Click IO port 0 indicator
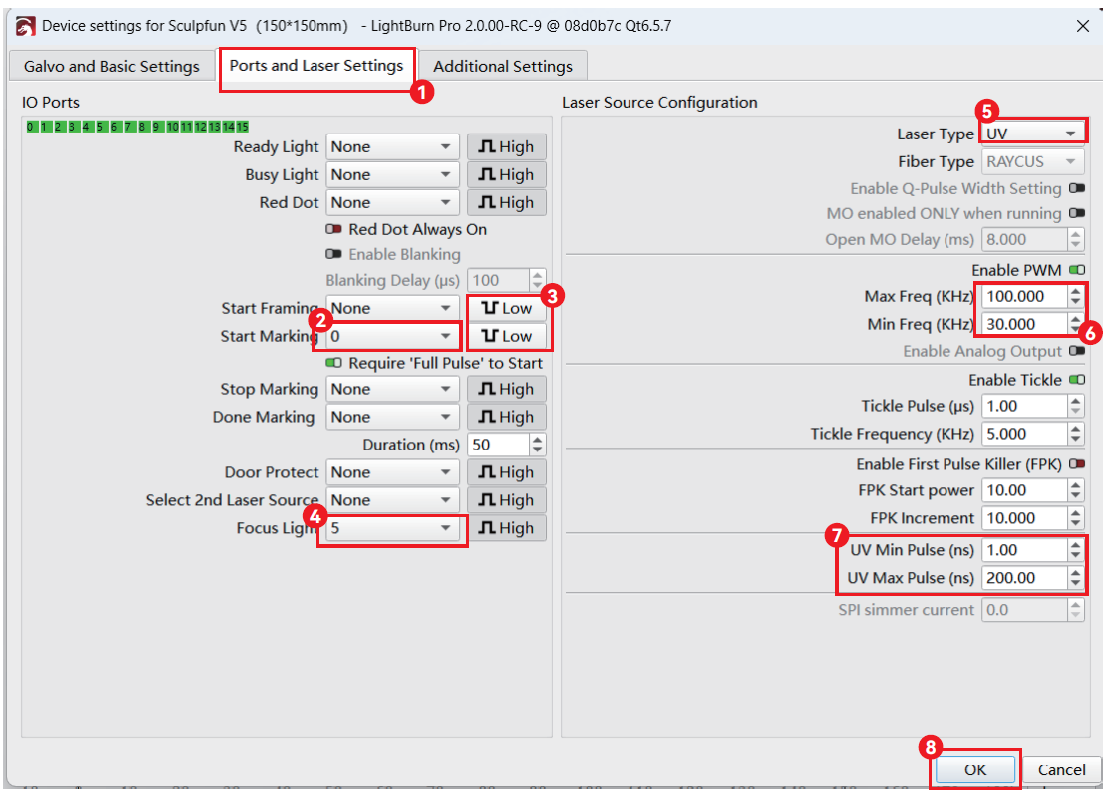 [31, 127]
